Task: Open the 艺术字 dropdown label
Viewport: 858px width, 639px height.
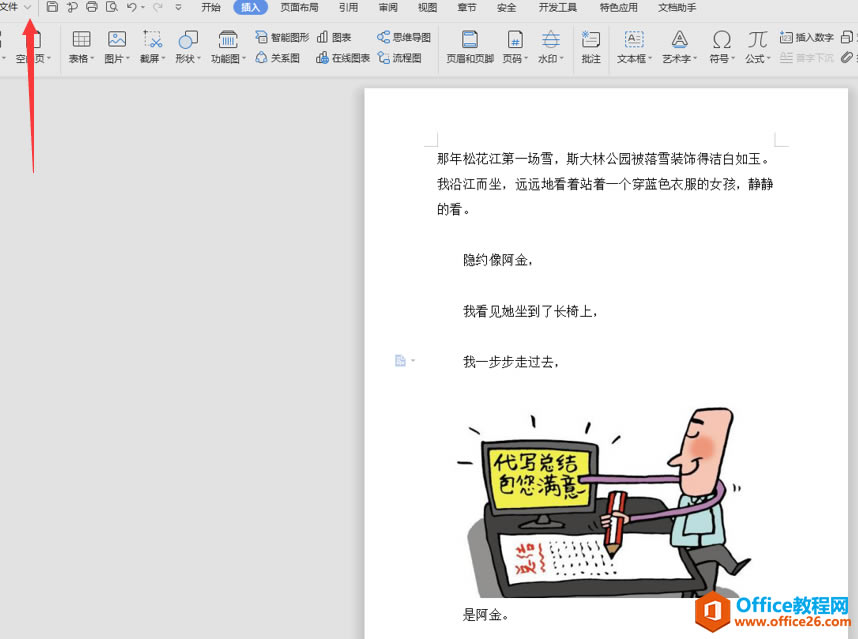Action: pos(680,59)
